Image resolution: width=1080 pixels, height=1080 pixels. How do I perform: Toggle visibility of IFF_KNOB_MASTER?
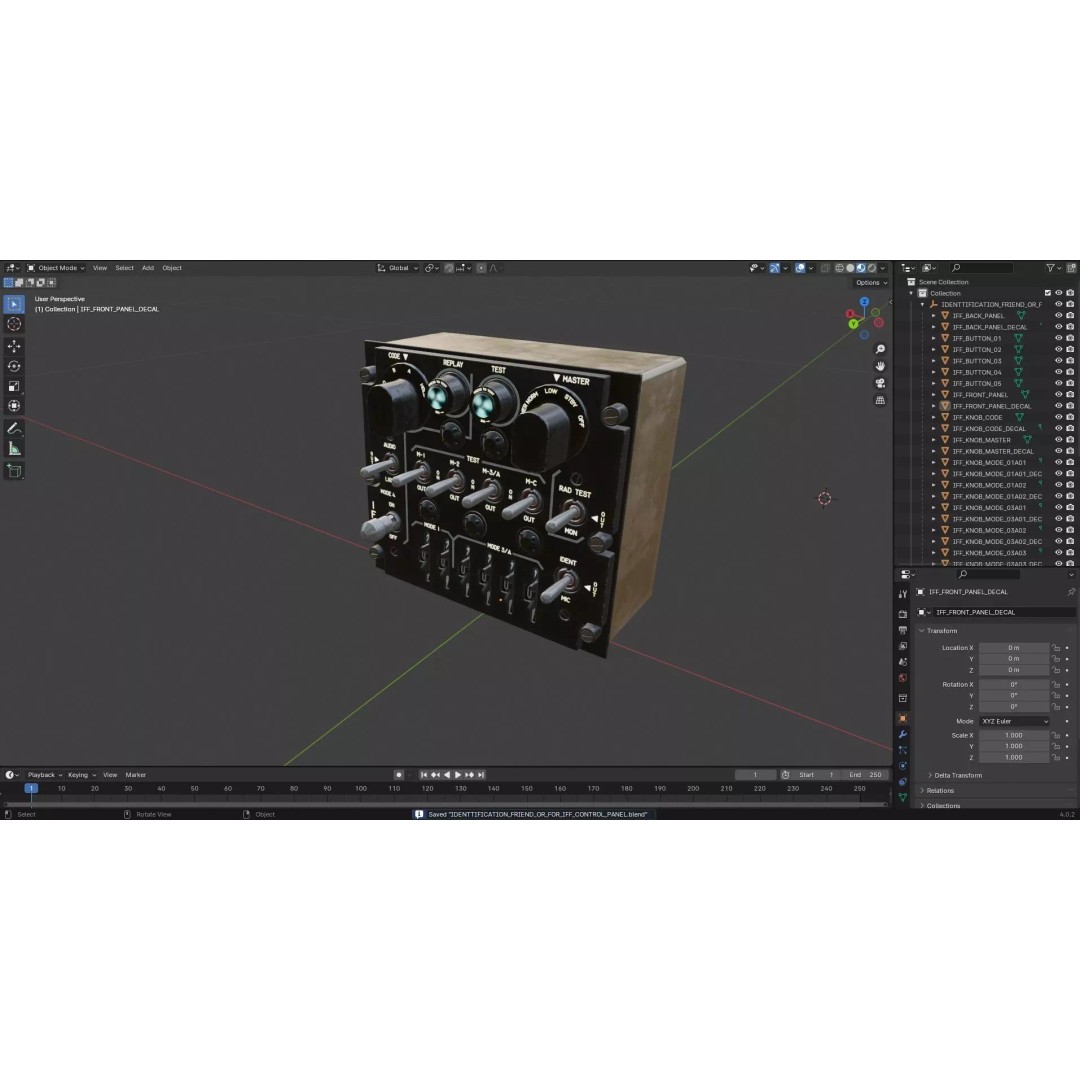1058,439
